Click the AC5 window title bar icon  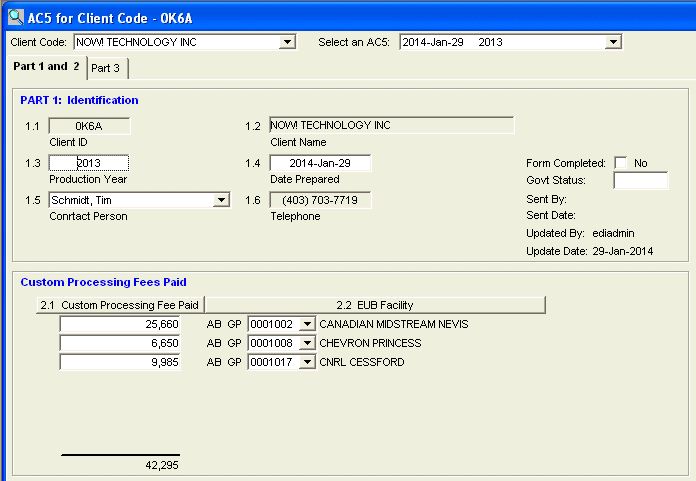15,15
